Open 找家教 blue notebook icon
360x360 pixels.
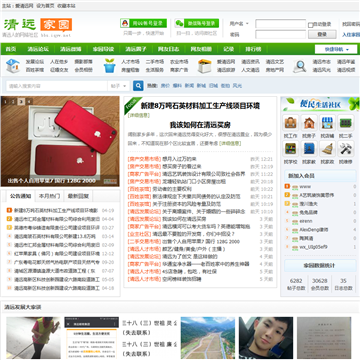(x=309, y=149)
